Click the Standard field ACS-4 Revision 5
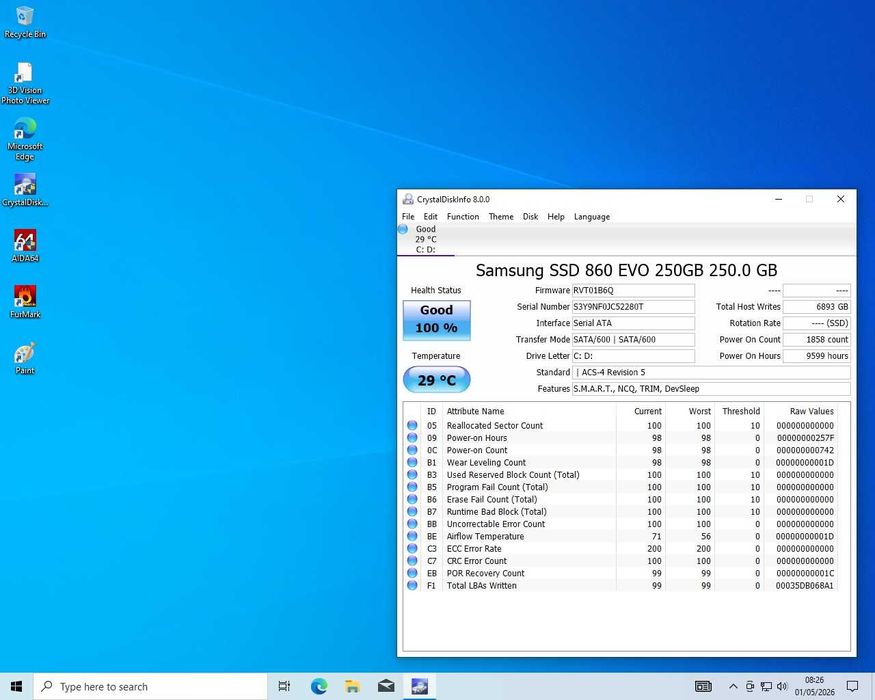The image size is (875, 700). pyautogui.click(x=711, y=372)
